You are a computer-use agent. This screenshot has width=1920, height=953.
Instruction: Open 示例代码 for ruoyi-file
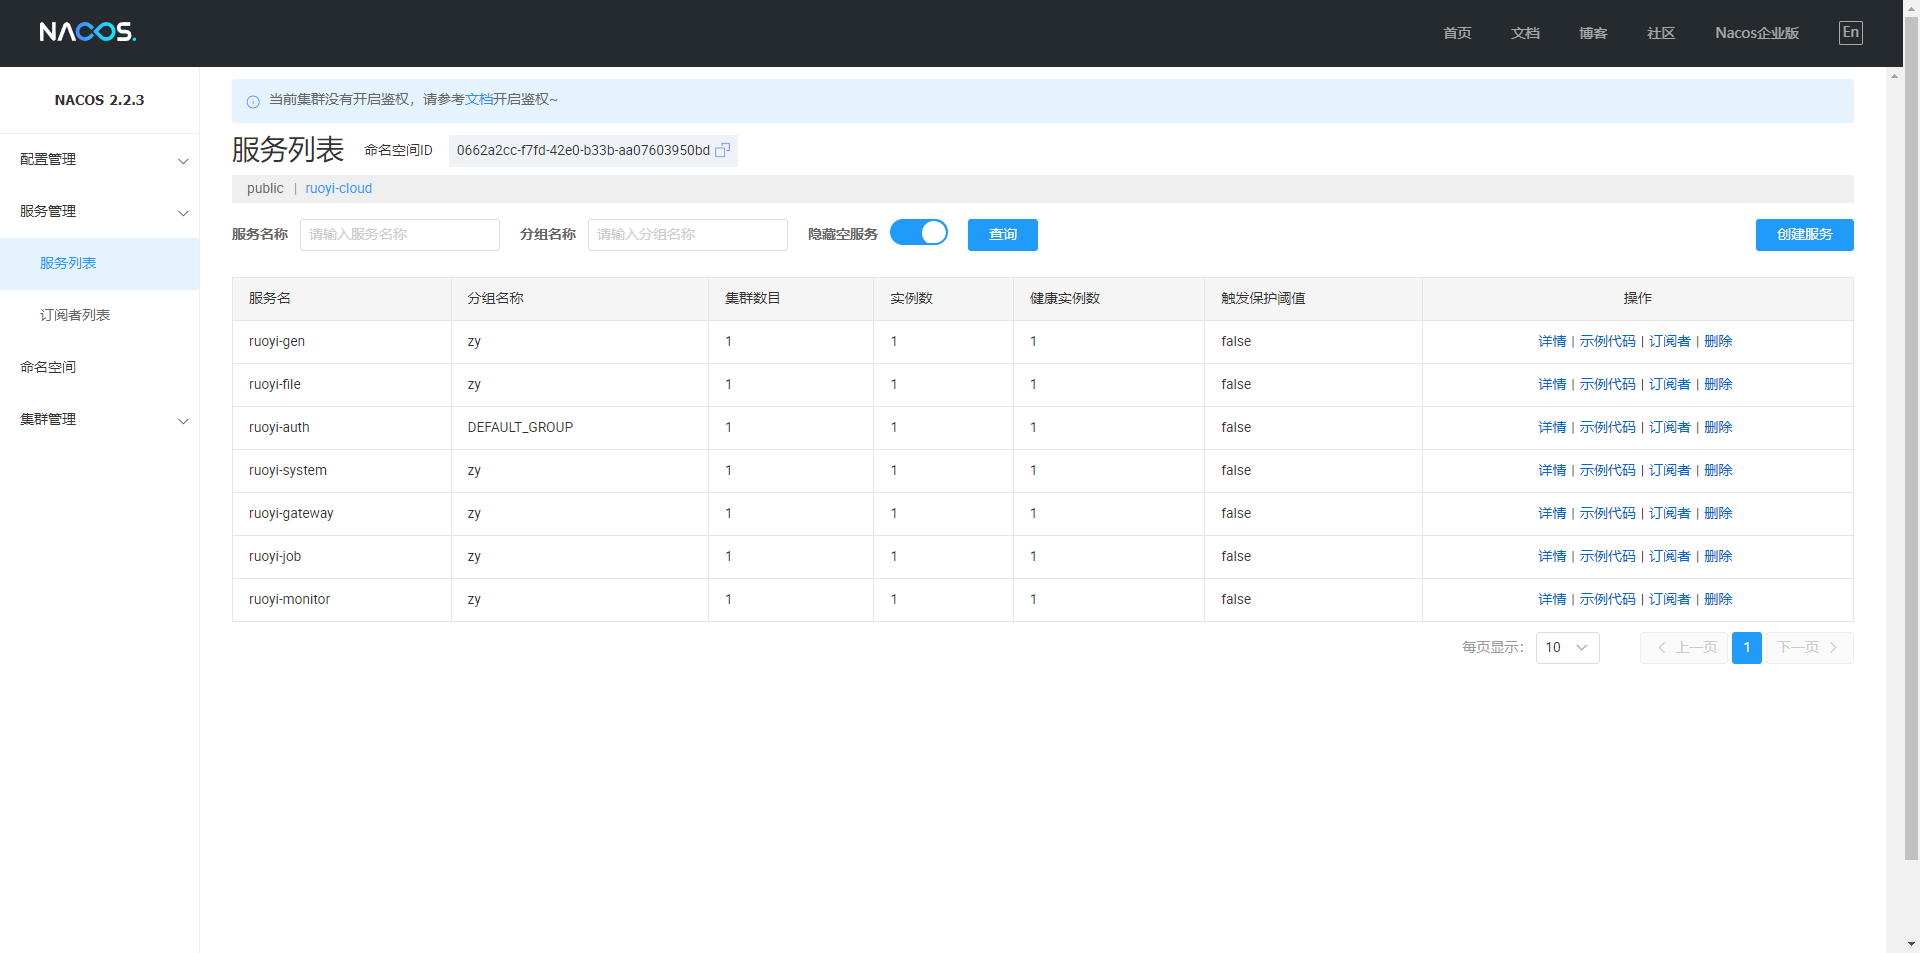(x=1607, y=385)
